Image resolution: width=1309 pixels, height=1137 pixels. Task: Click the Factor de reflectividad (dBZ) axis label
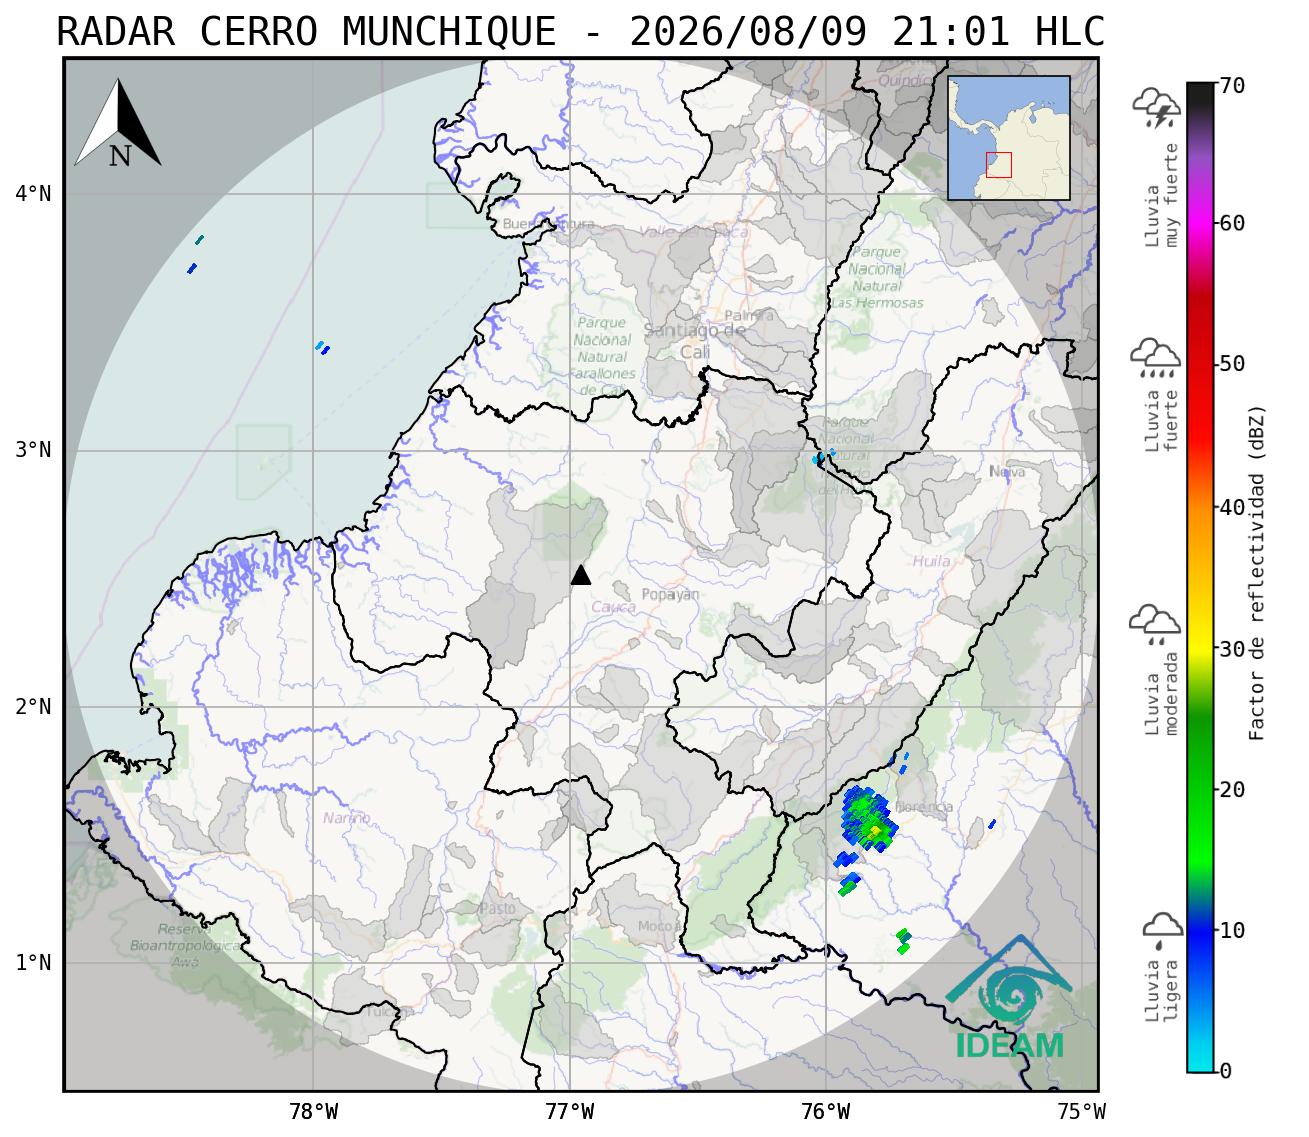(x=1257, y=572)
